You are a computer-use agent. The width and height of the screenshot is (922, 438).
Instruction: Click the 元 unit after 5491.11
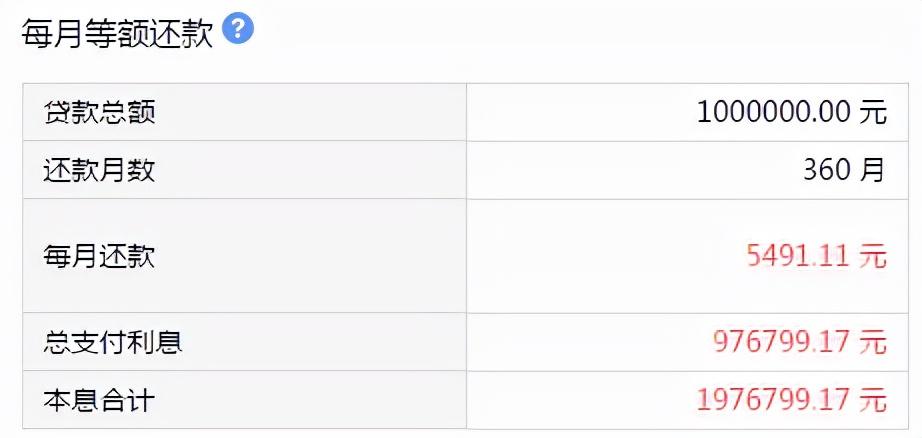[873, 256]
